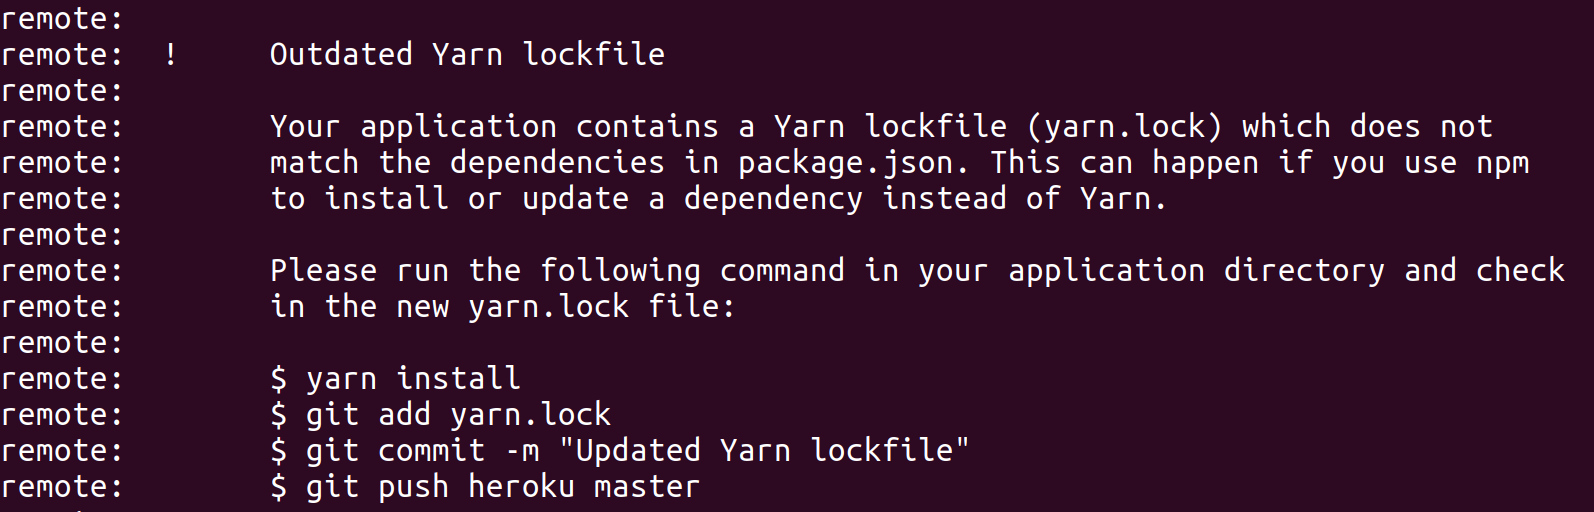
Task: Click the word "heroku" in the push command
Action: (x=521, y=486)
